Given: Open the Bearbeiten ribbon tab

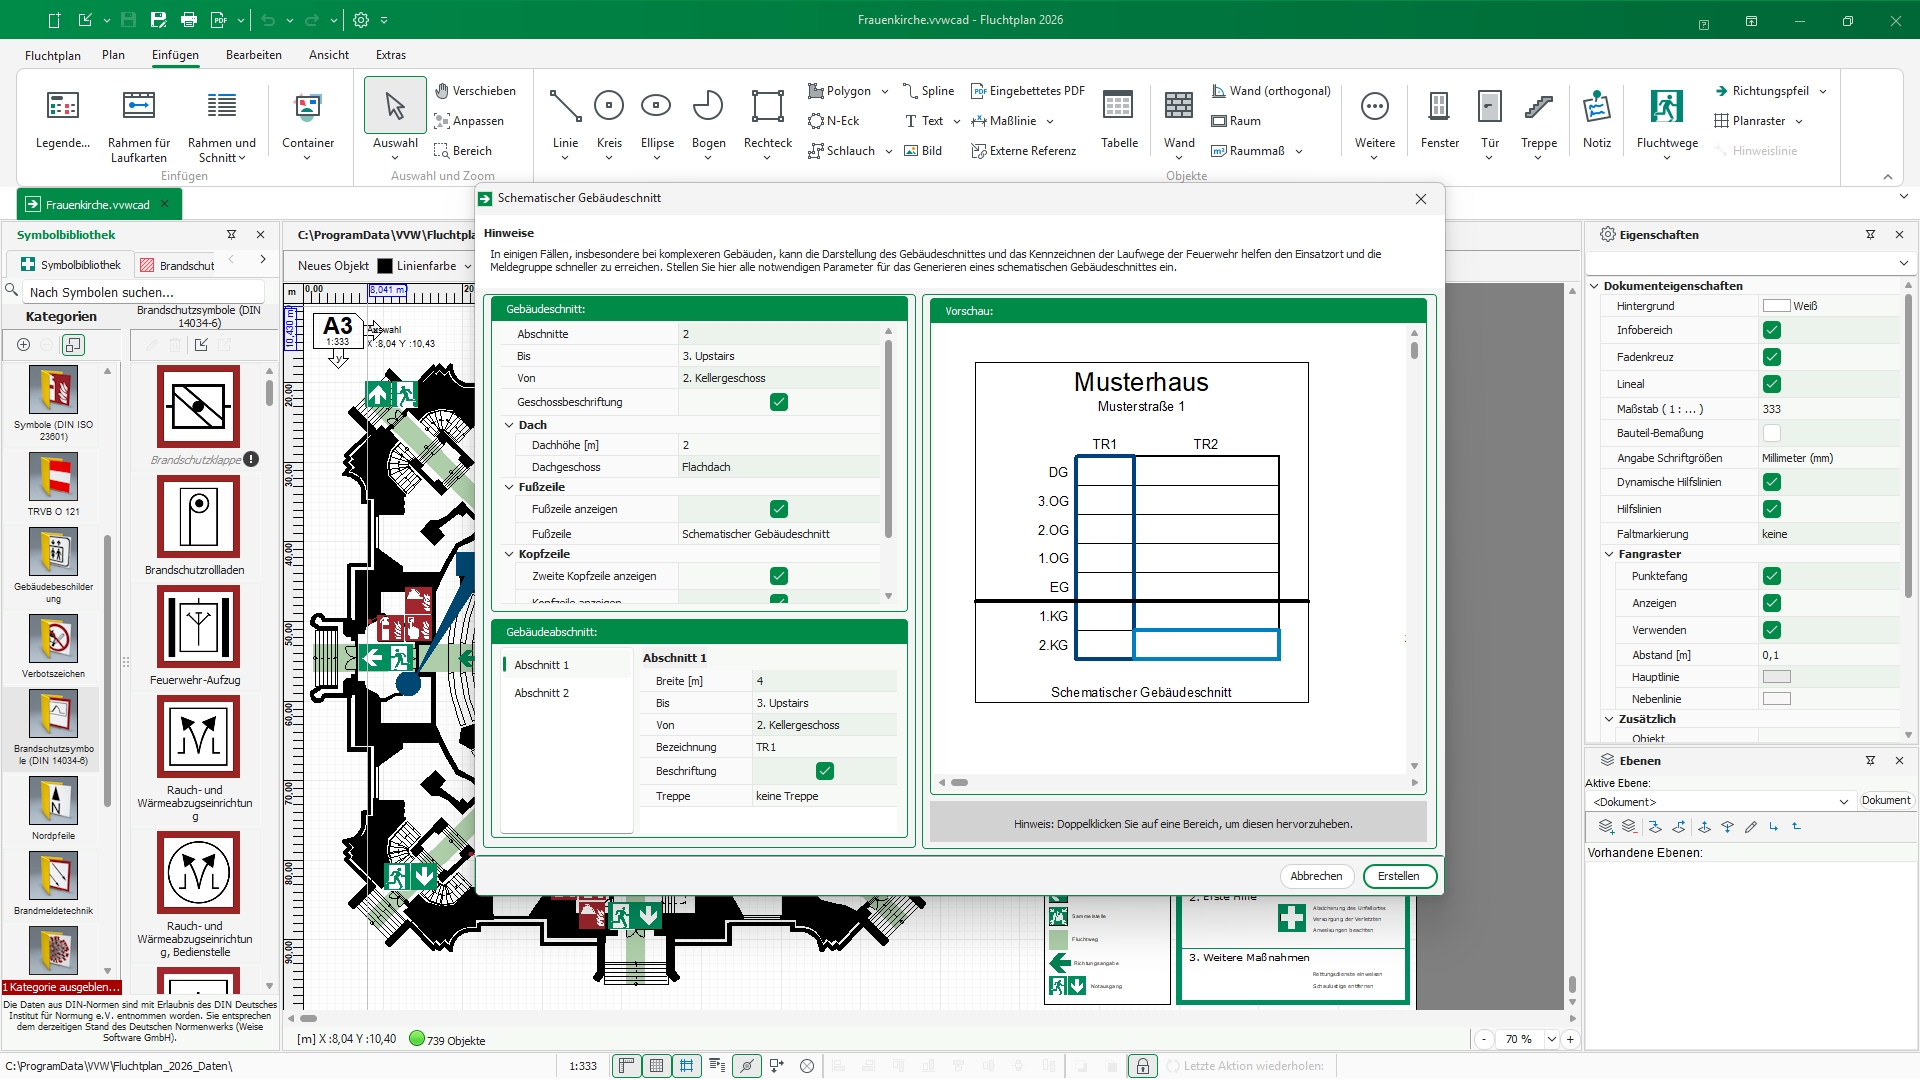Looking at the screenshot, I should coord(253,55).
